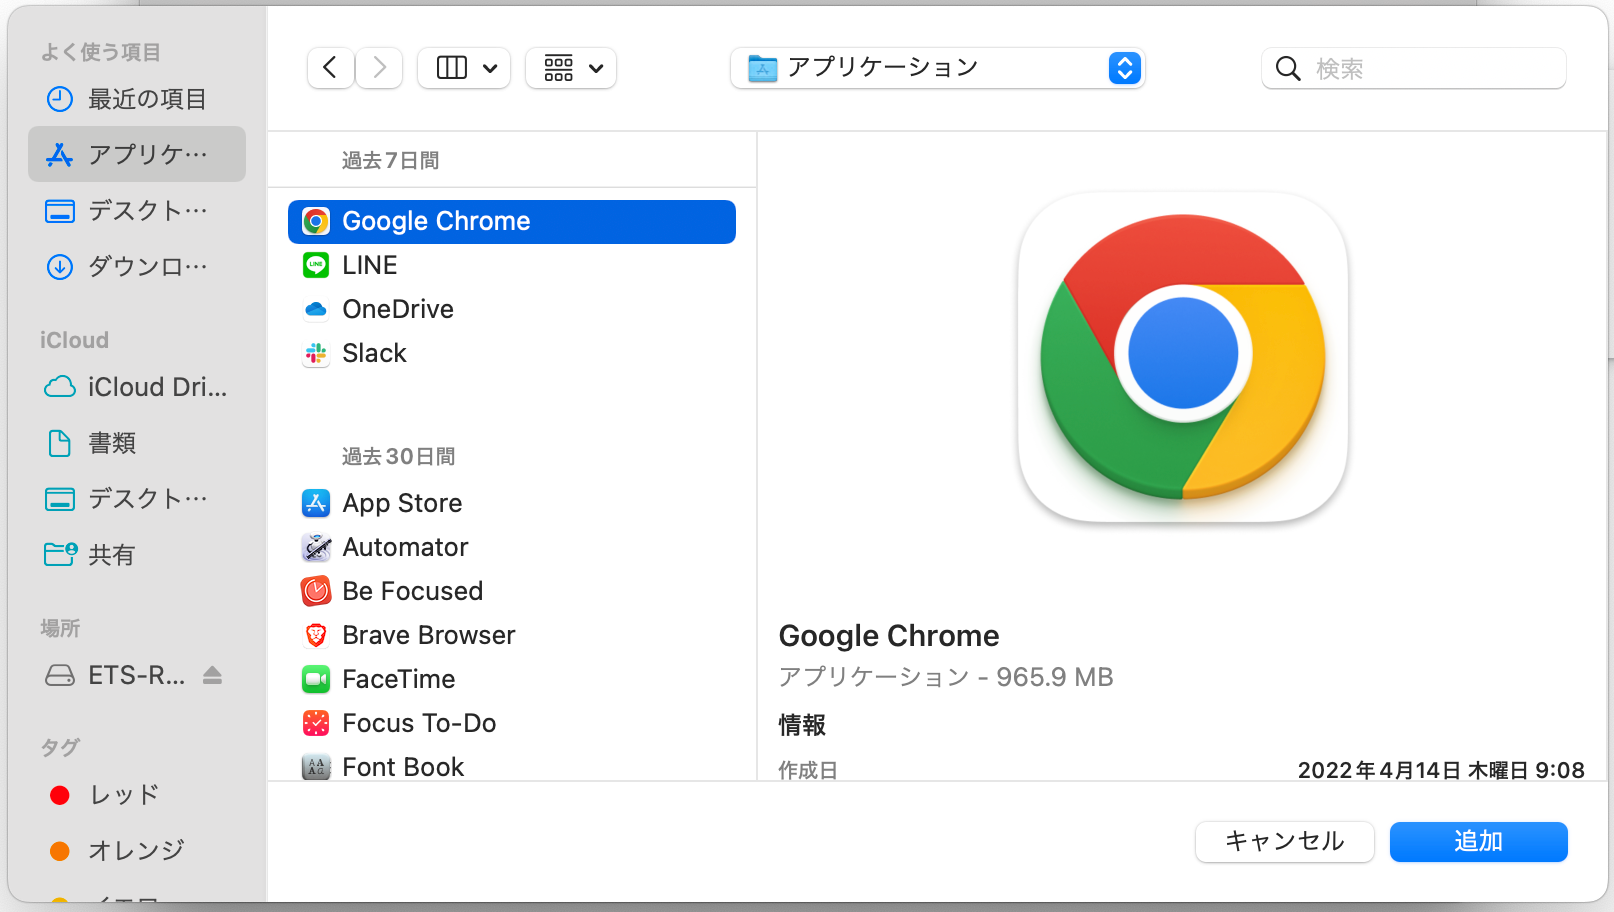
Task: Click the ダウンロード arrow icon in sidebar
Action: 60,267
